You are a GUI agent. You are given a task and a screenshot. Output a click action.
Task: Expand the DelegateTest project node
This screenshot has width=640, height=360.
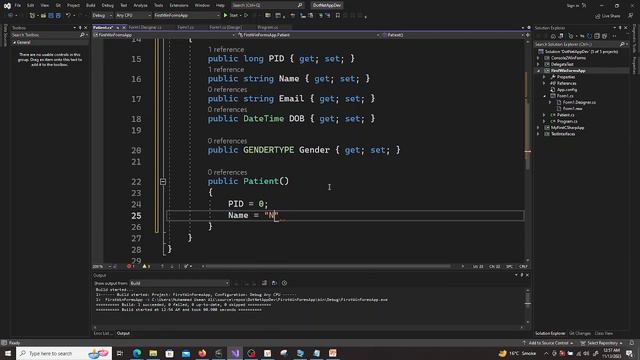point(538,64)
